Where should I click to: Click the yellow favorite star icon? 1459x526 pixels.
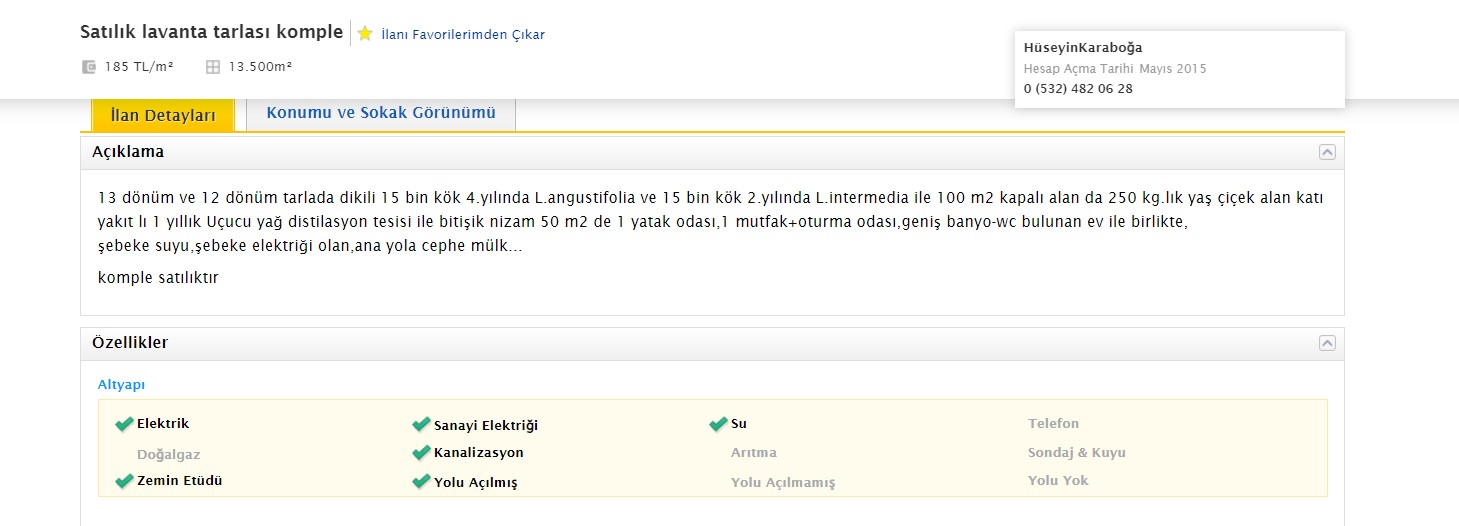[x=365, y=33]
